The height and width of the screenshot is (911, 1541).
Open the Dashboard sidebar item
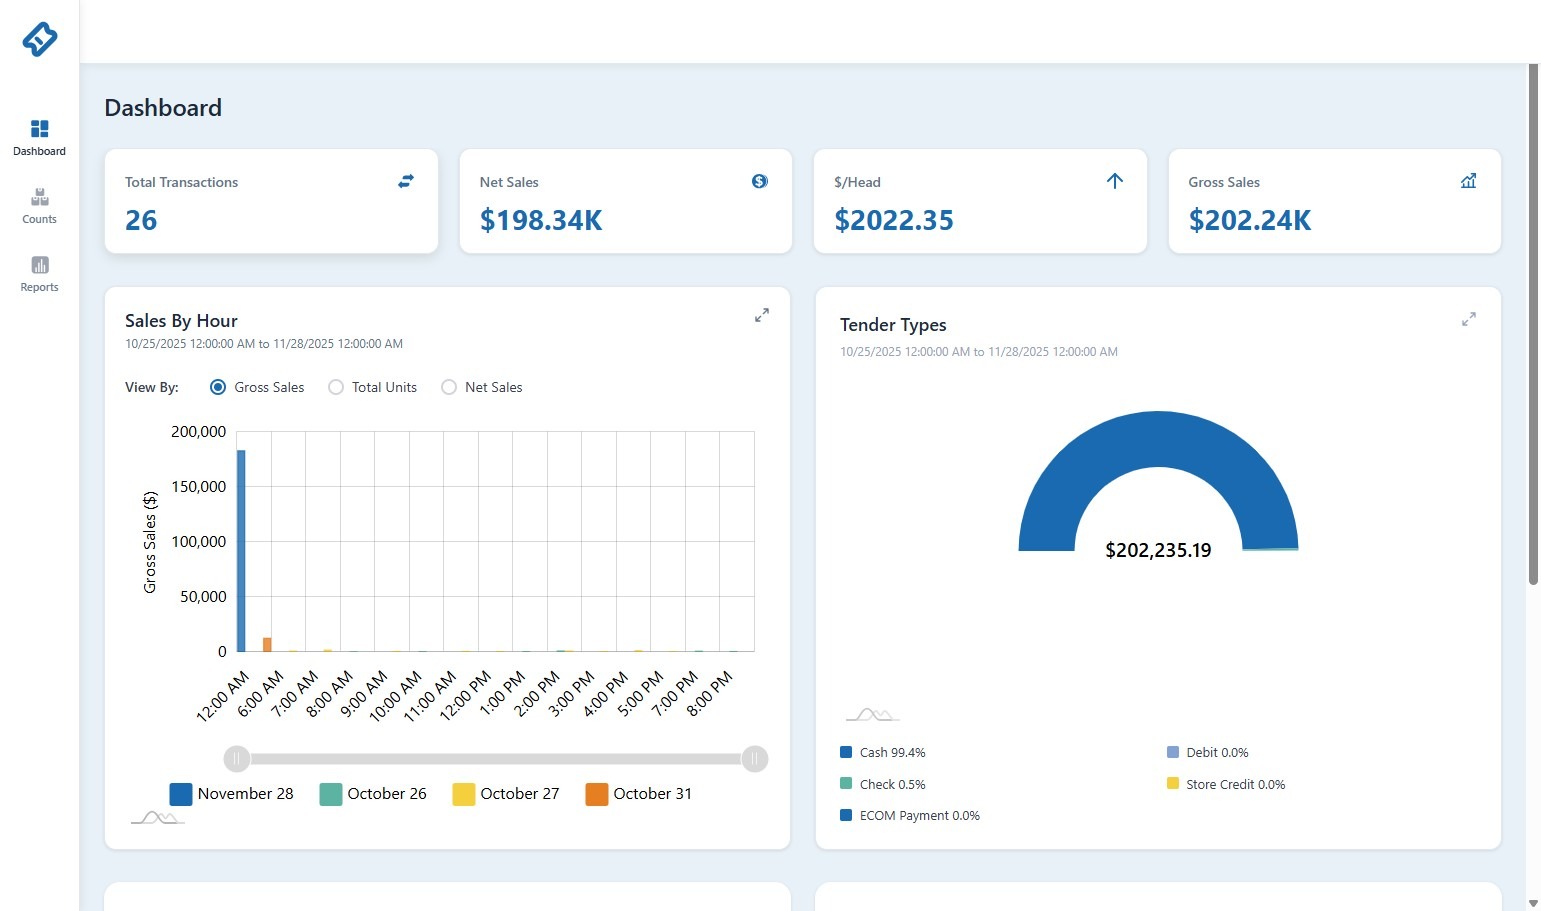[39, 138]
